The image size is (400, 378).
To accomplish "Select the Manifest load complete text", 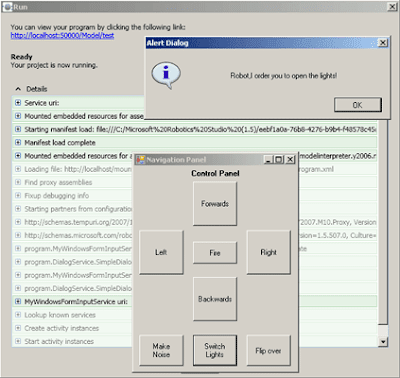I will click(60, 143).
